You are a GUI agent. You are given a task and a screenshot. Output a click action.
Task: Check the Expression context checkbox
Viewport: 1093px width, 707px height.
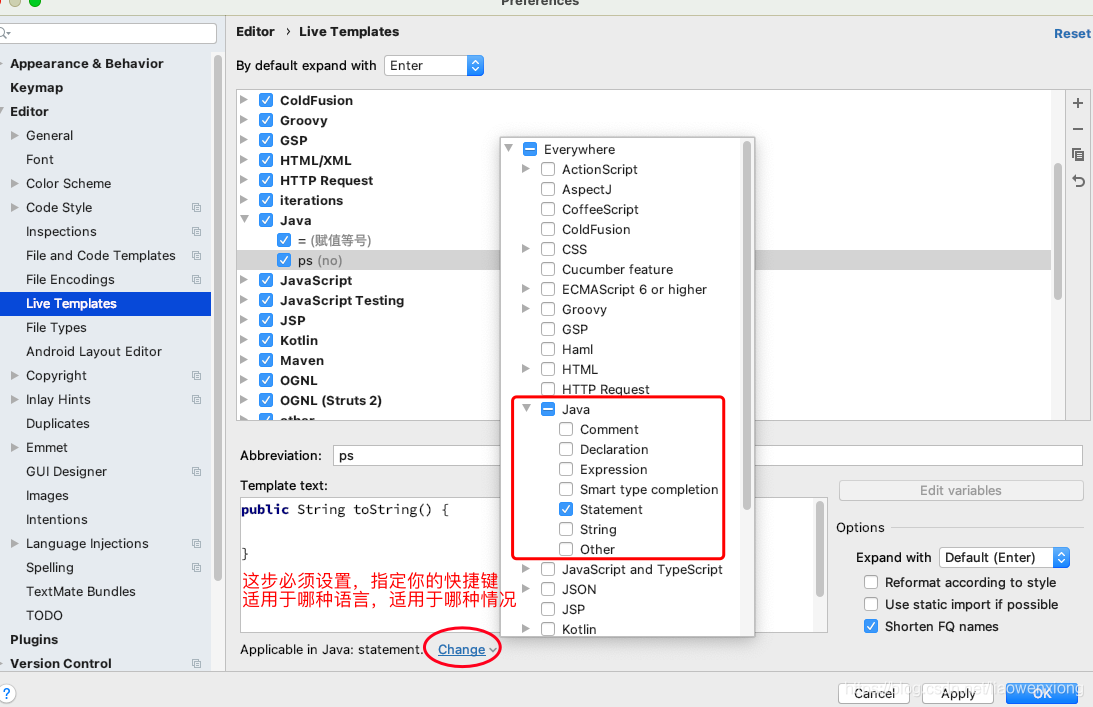pyautogui.click(x=566, y=469)
